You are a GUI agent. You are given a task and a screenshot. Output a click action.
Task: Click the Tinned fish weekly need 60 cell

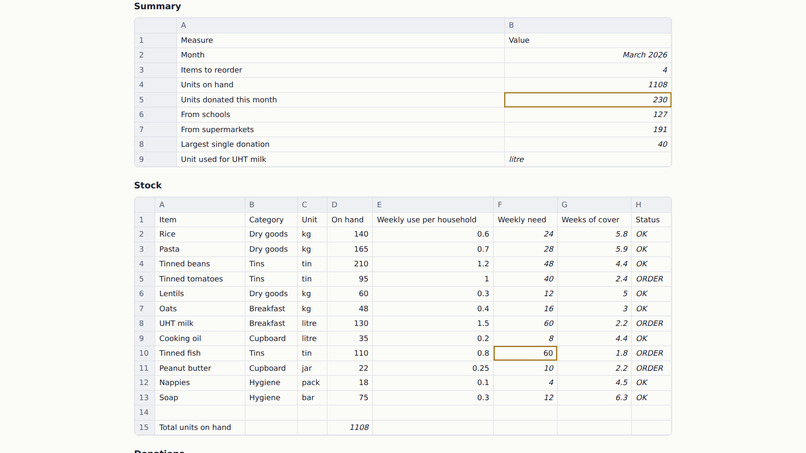[x=525, y=353]
